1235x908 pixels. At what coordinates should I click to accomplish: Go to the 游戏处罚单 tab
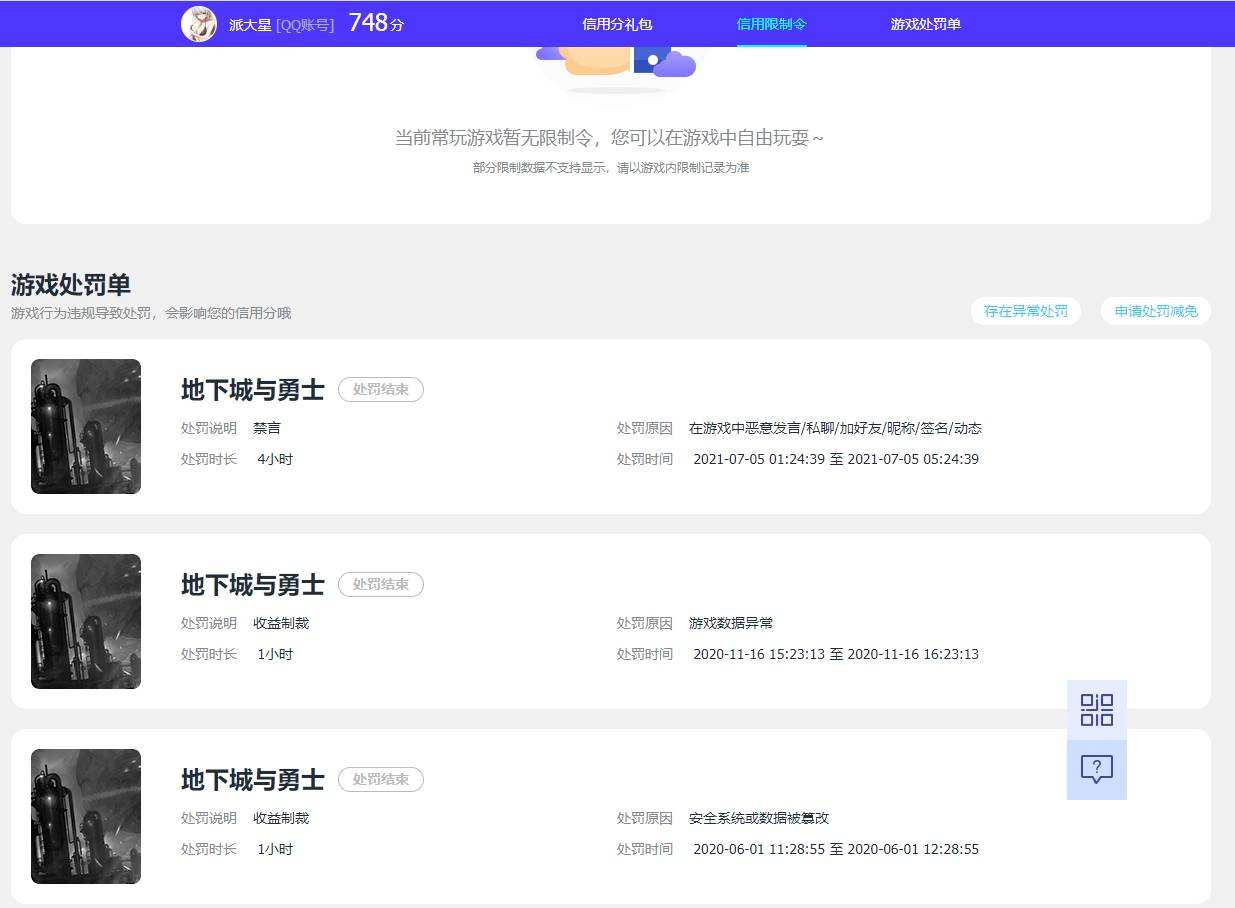tap(925, 24)
